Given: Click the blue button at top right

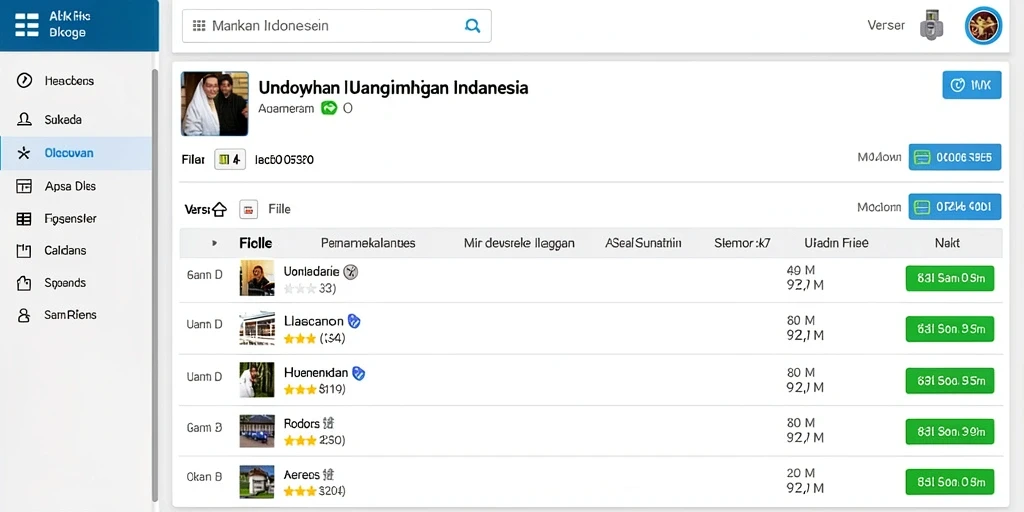Looking at the screenshot, I should (972, 85).
